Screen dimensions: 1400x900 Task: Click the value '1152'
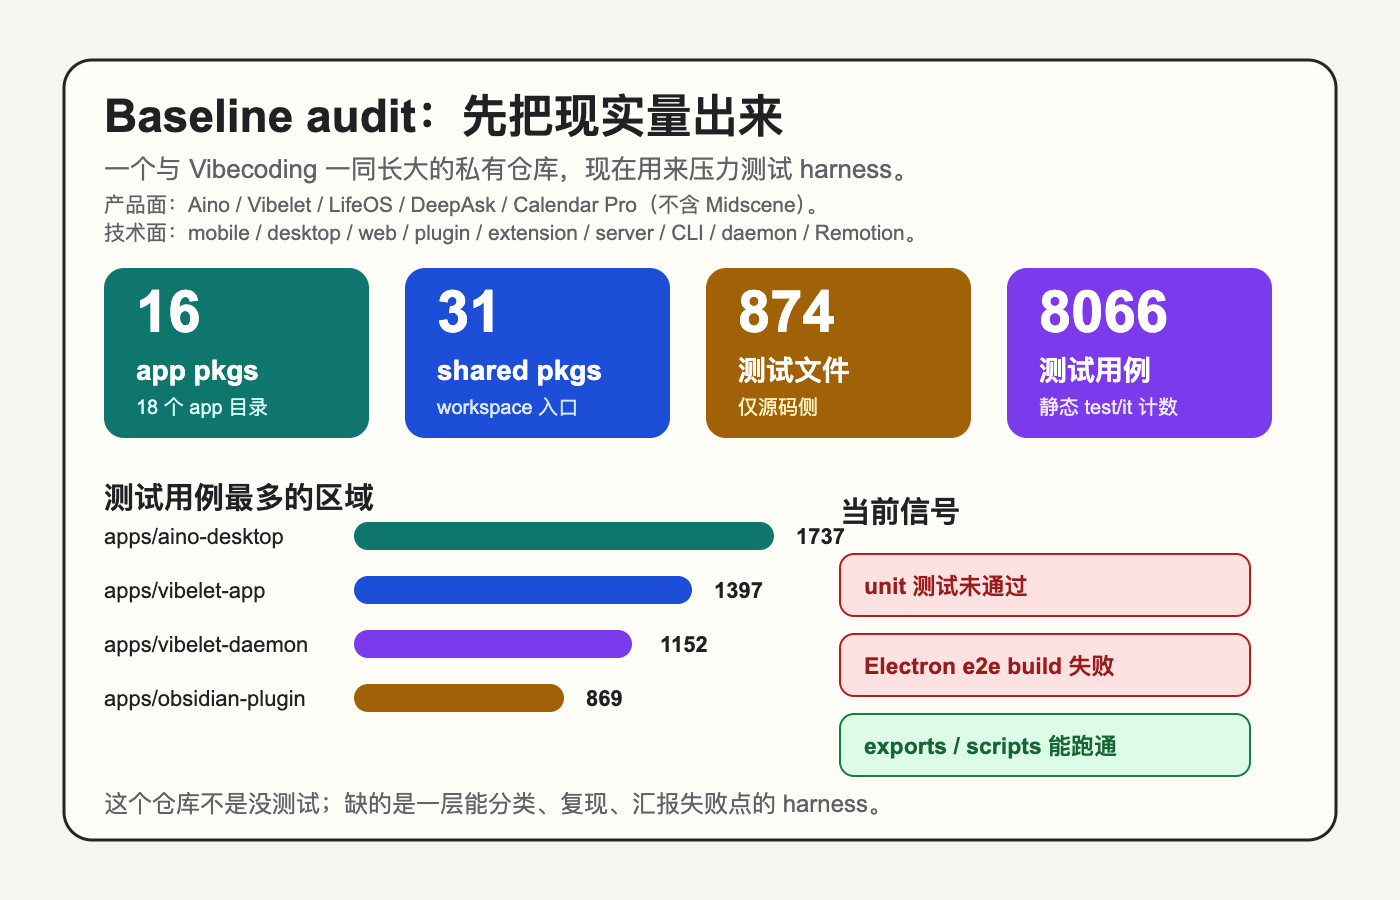pos(684,645)
